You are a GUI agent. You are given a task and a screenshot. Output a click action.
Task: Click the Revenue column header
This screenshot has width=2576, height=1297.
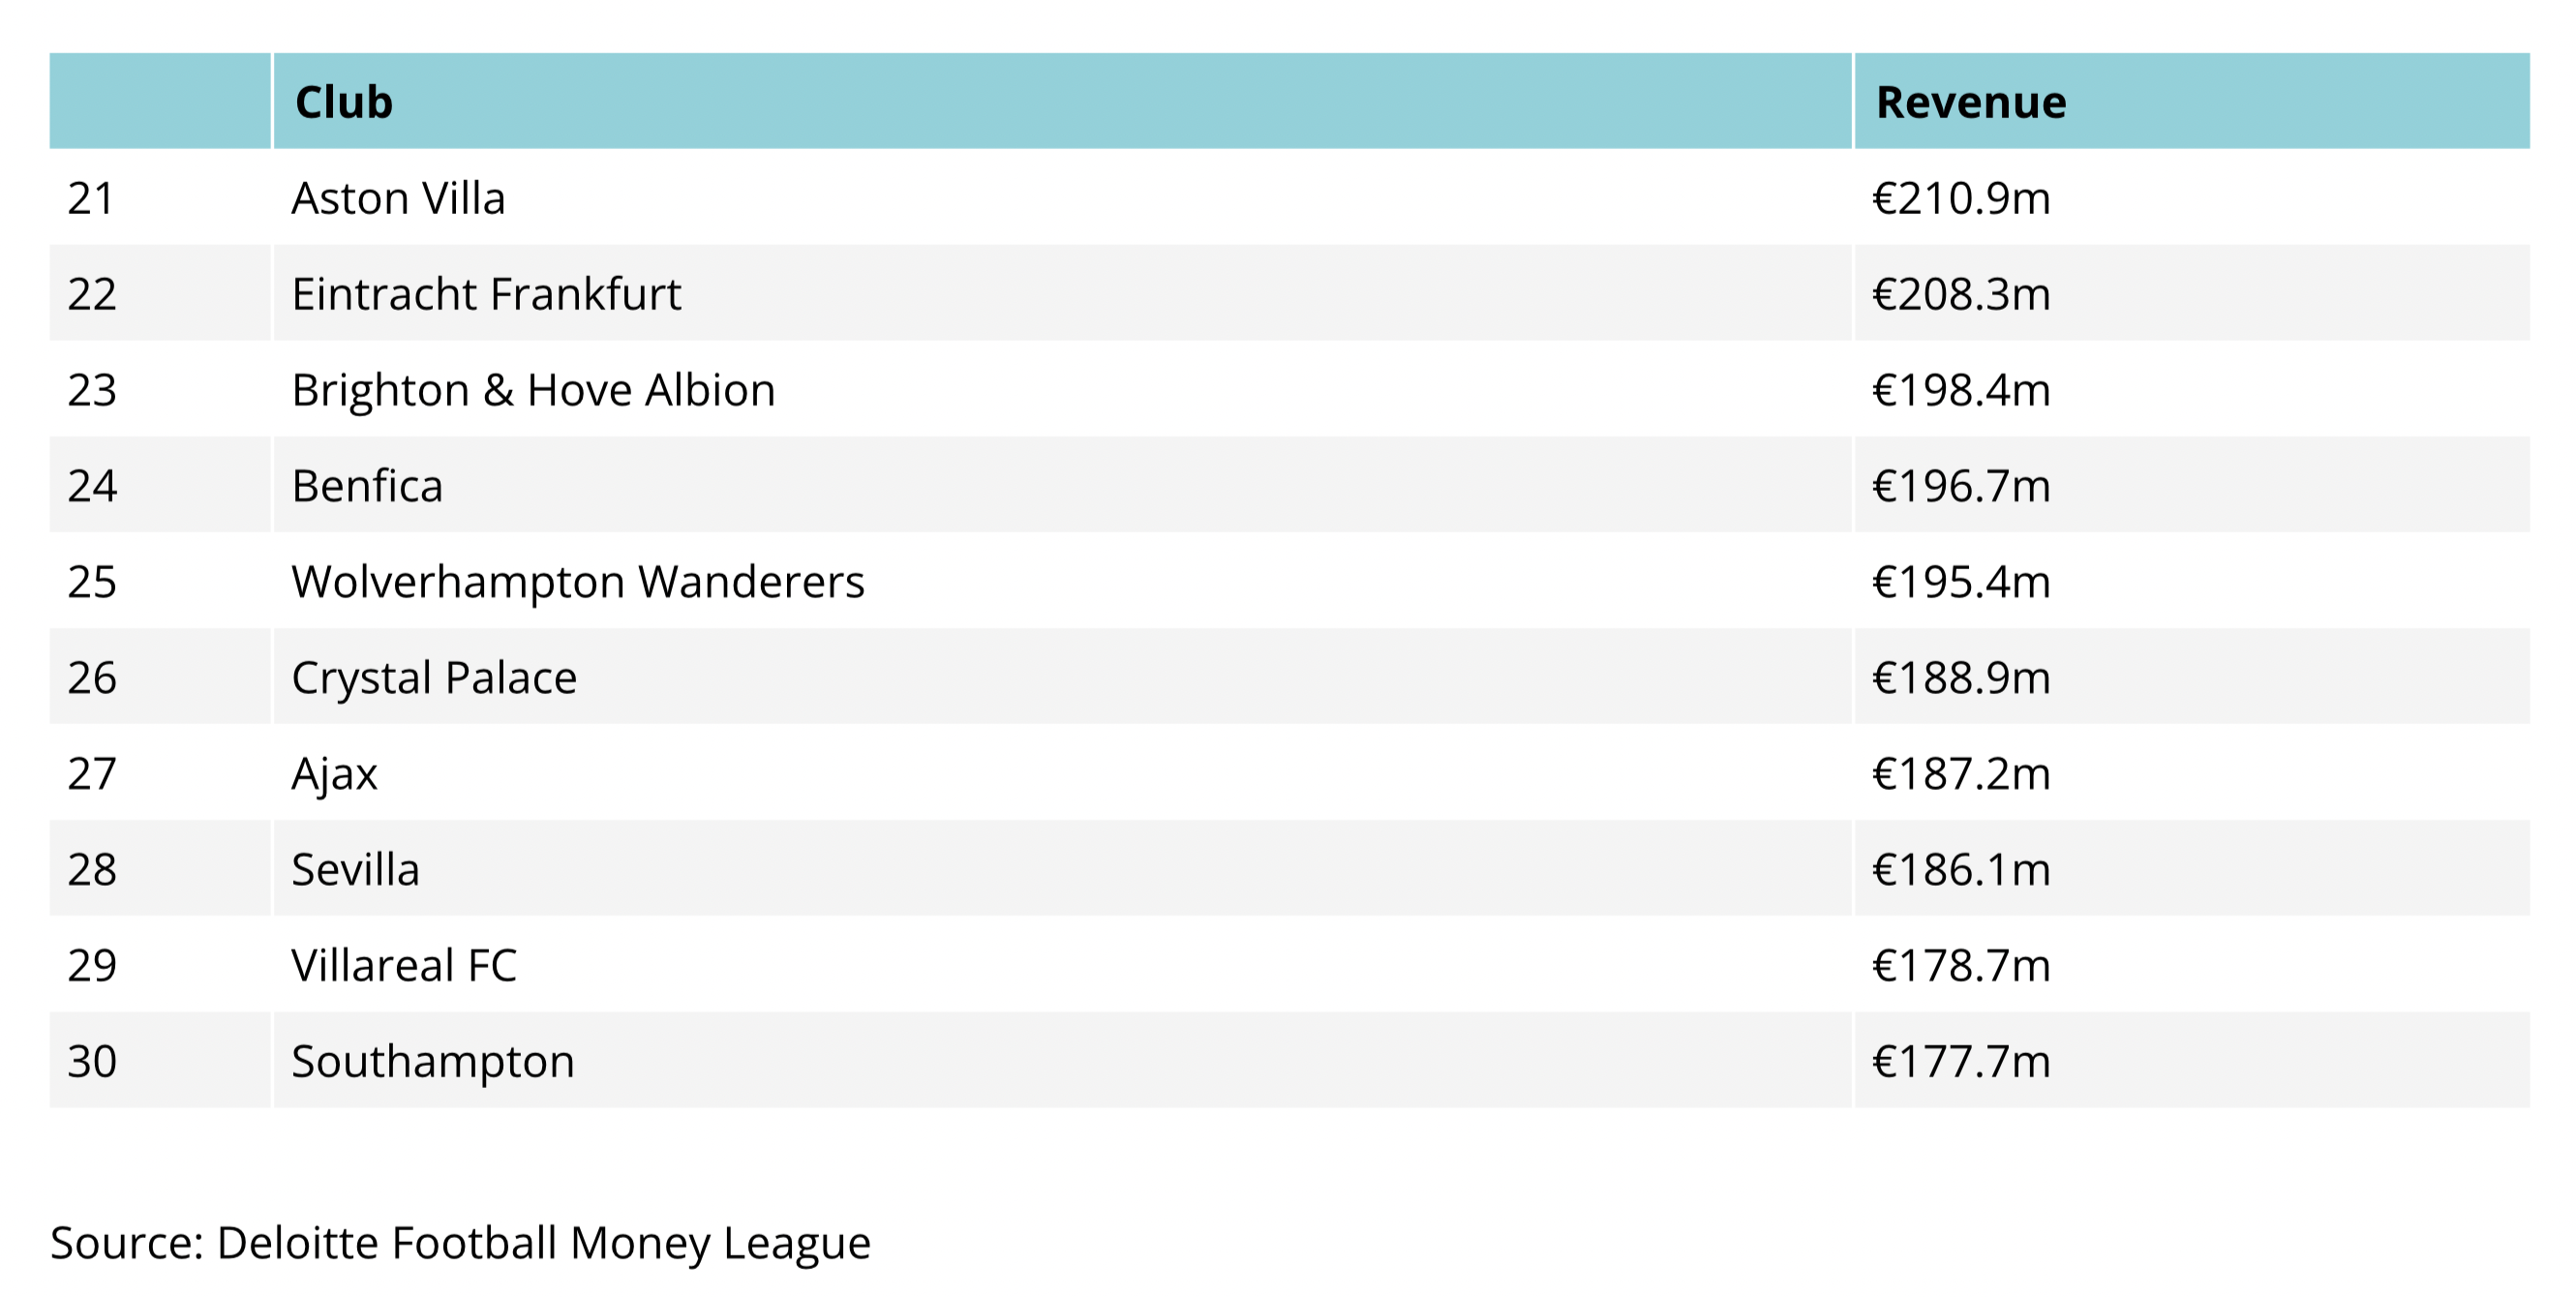point(1970,102)
